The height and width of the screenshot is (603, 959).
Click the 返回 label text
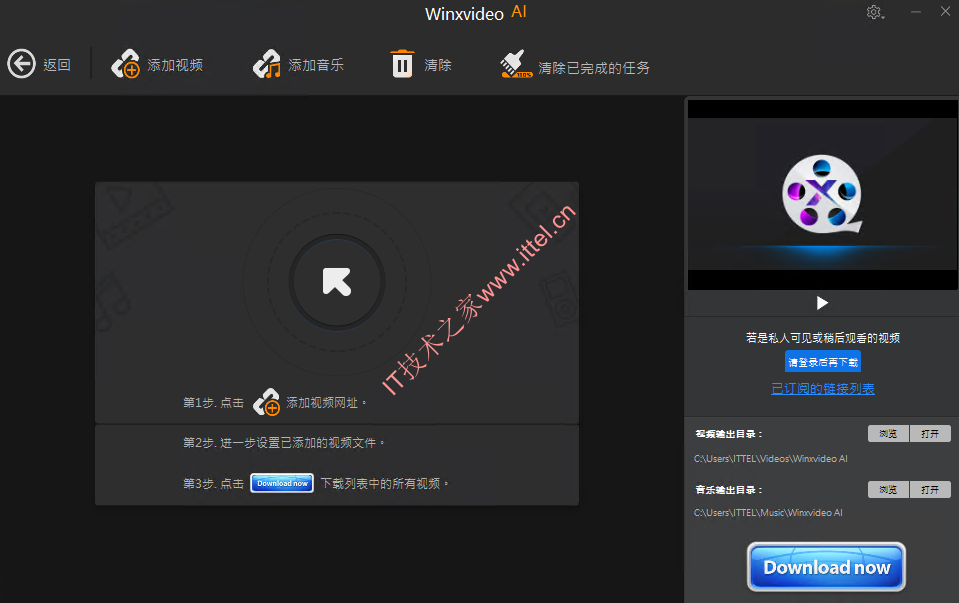pos(57,65)
